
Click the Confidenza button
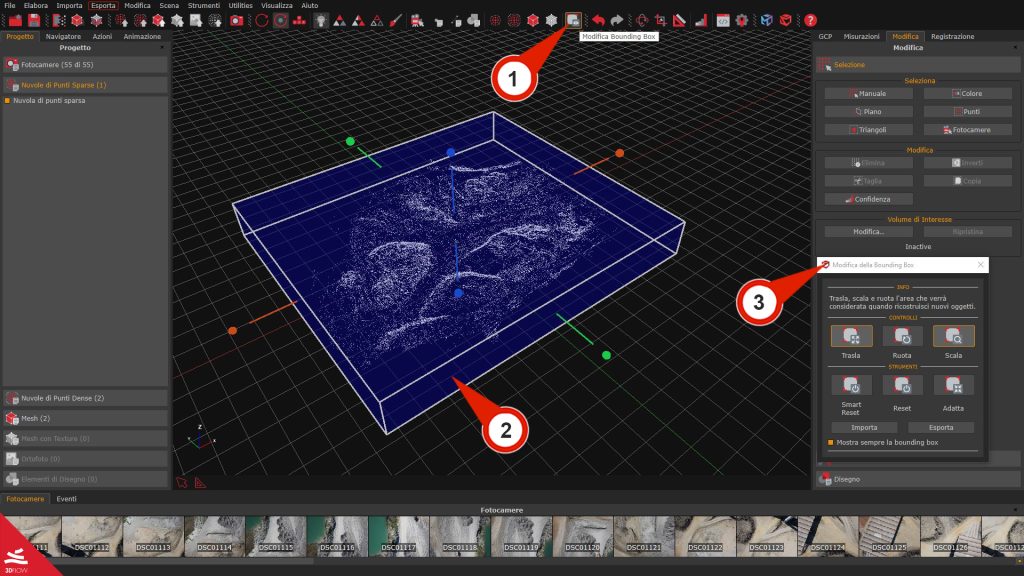tap(869, 199)
